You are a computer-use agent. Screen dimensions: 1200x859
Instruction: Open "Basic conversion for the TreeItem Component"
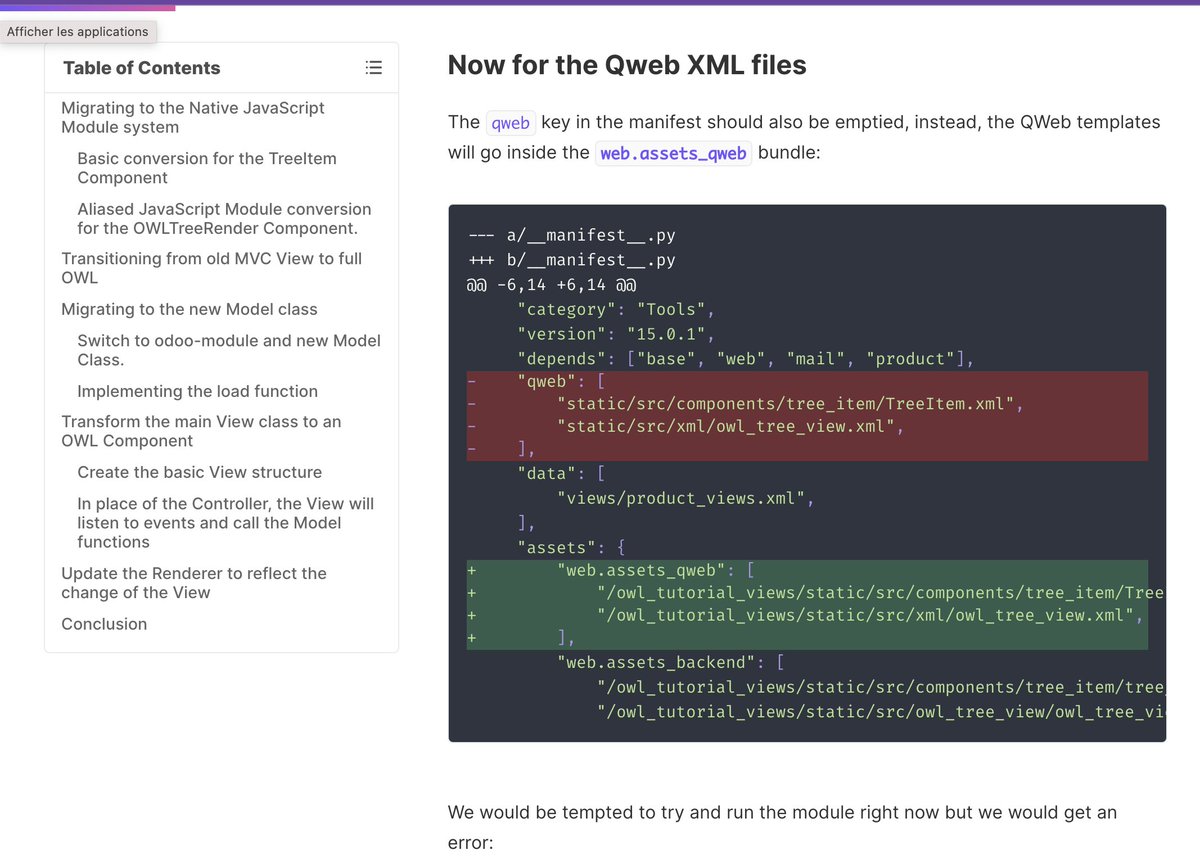coord(207,167)
